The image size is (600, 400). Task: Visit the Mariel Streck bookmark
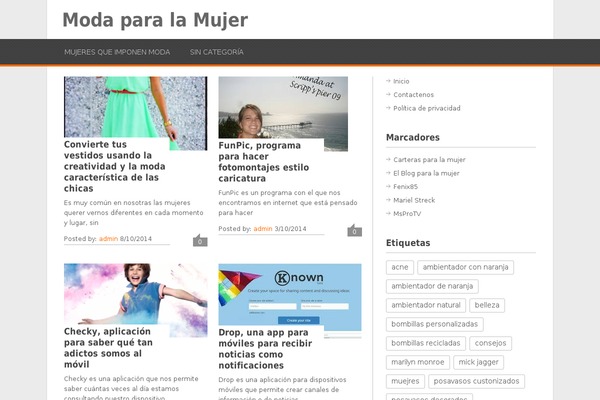click(414, 200)
